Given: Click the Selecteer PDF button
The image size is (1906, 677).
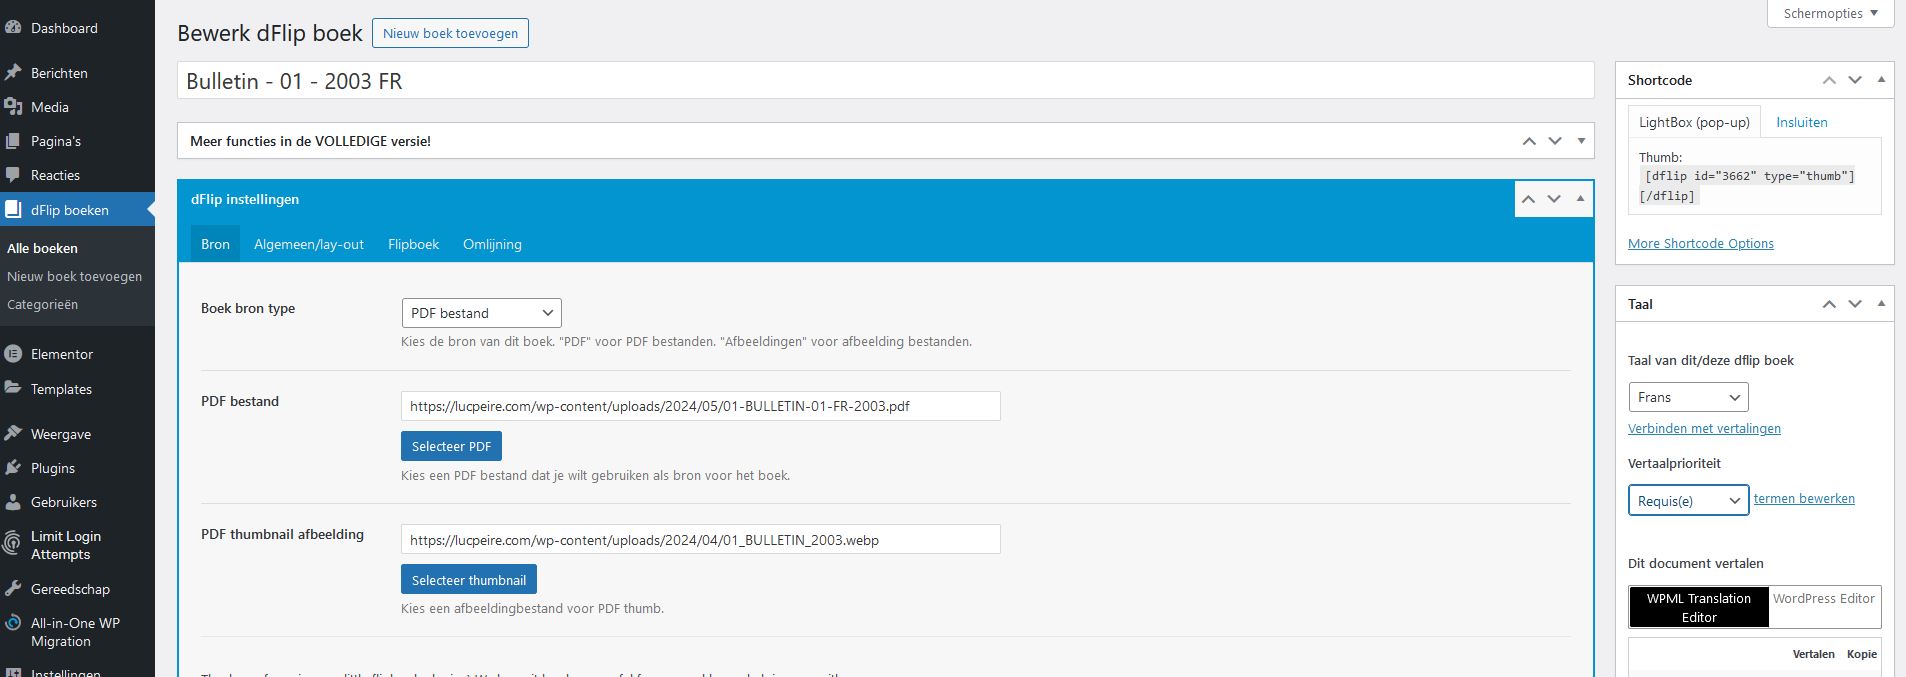Looking at the screenshot, I should pyautogui.click(x=451, y=446).
